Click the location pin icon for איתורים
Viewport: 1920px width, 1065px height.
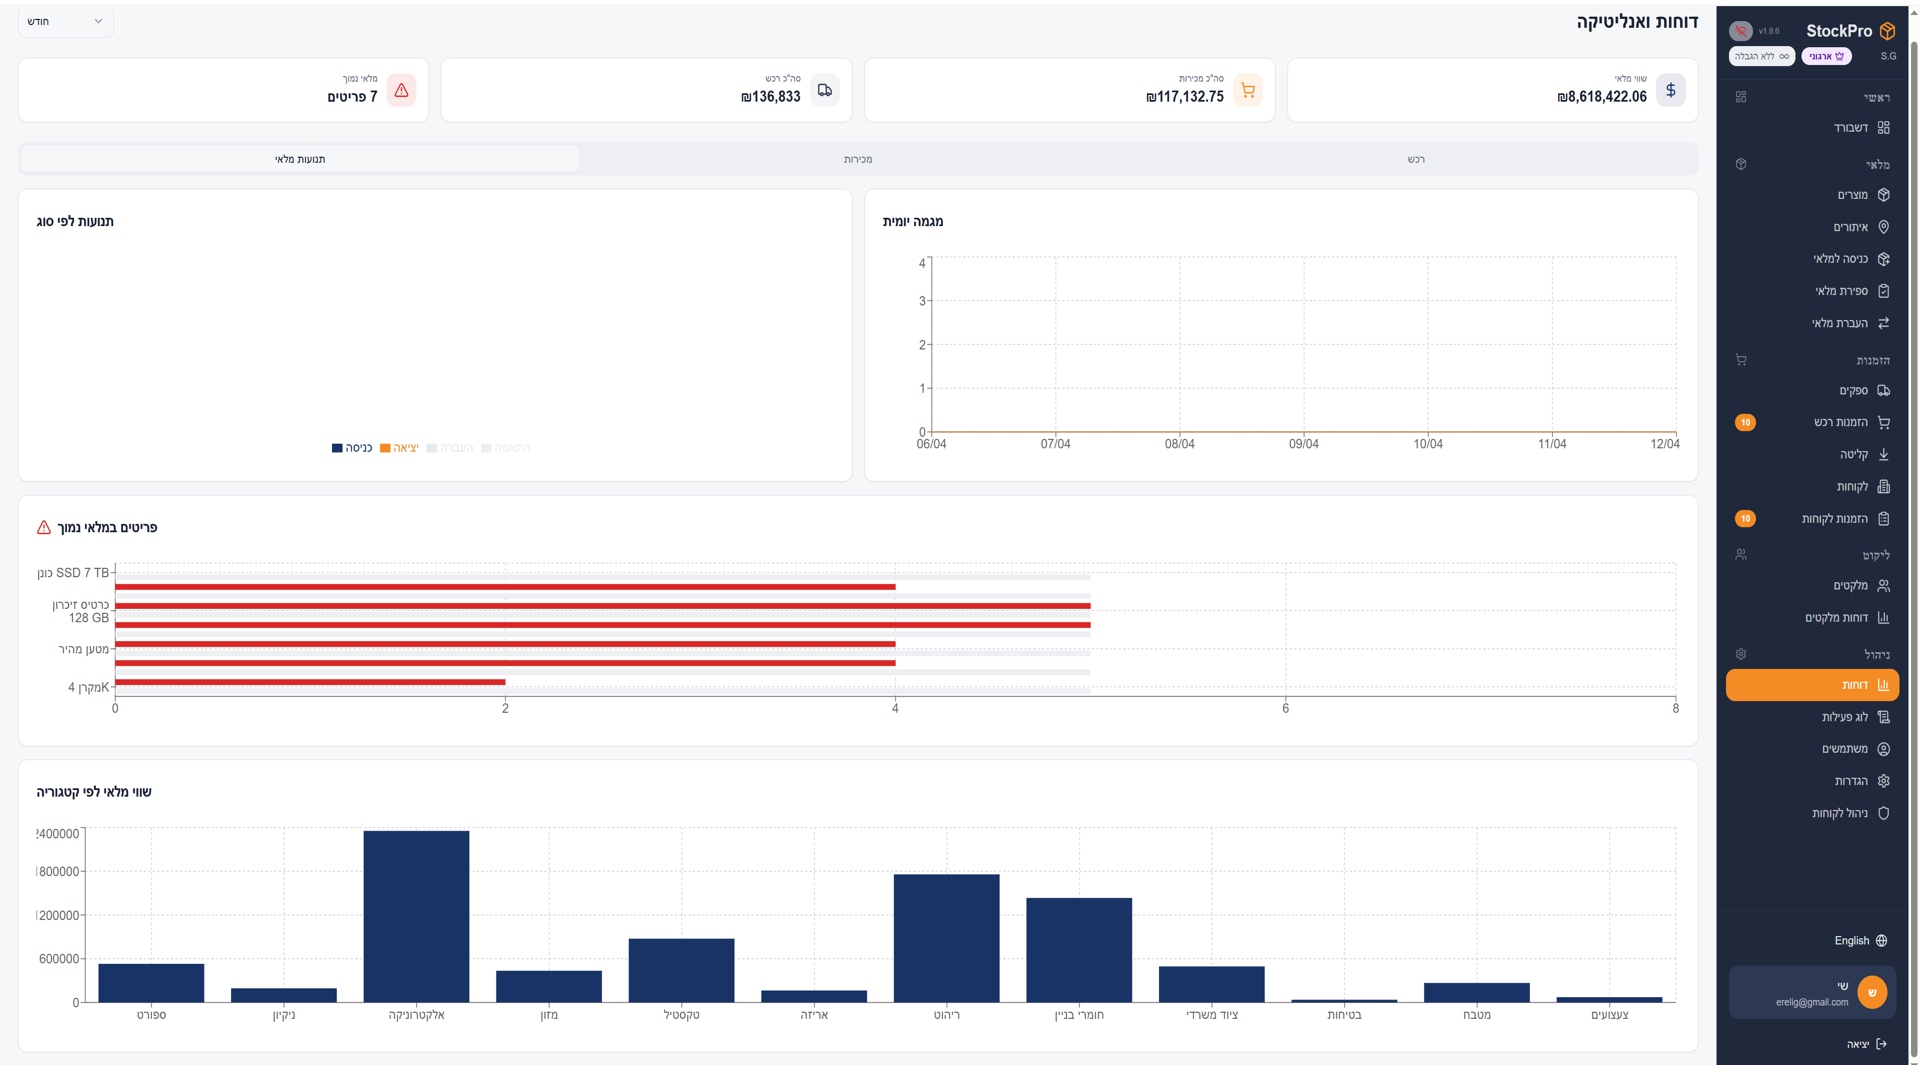tap(1883, 227)
